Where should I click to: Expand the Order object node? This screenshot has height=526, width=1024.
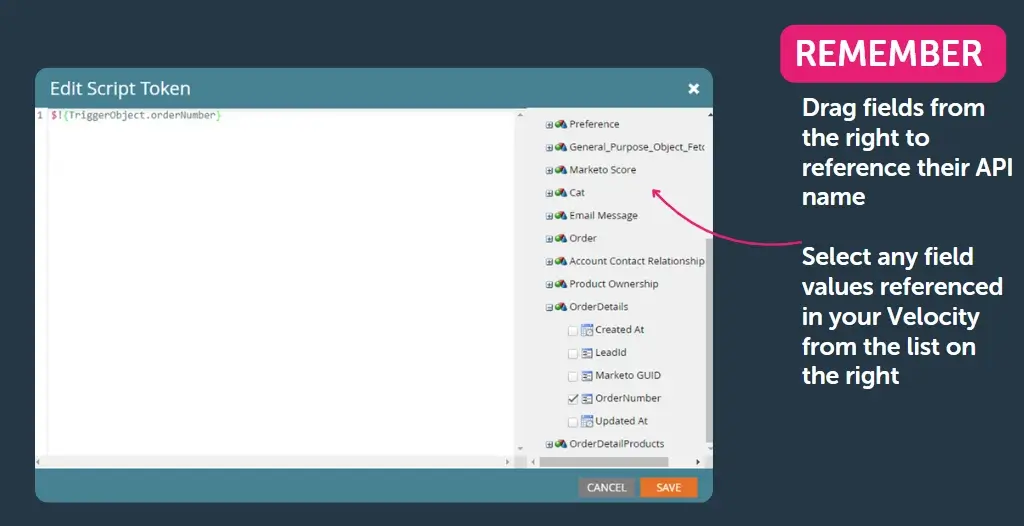pyautogui.click(x=549, y=238)
